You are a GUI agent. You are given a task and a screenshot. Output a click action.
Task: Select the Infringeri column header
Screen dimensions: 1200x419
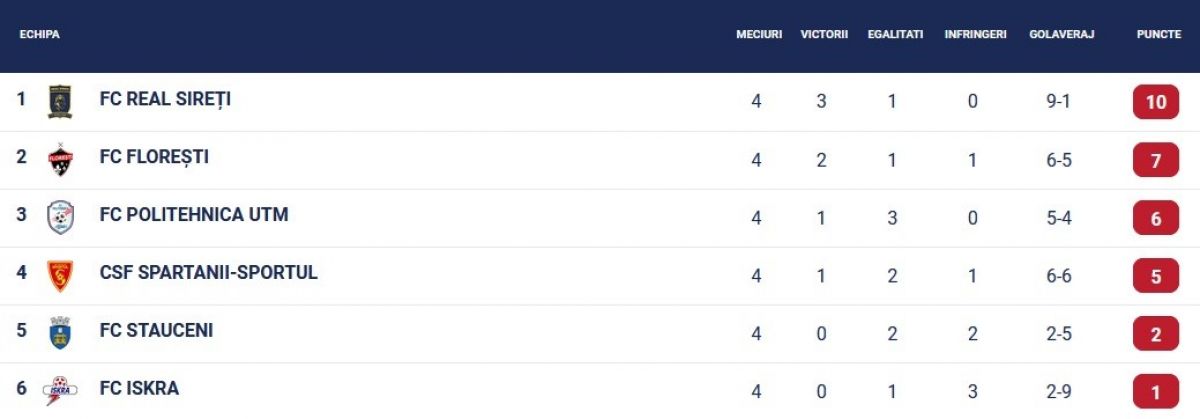[x=975, y=34]
